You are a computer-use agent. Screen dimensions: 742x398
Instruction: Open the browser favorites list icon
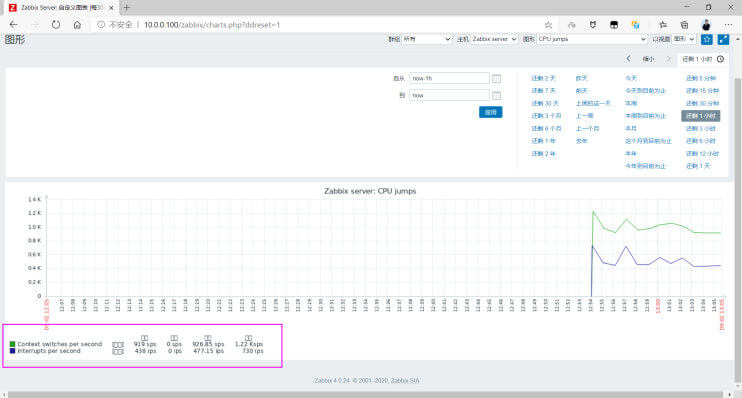pos(663,25)
